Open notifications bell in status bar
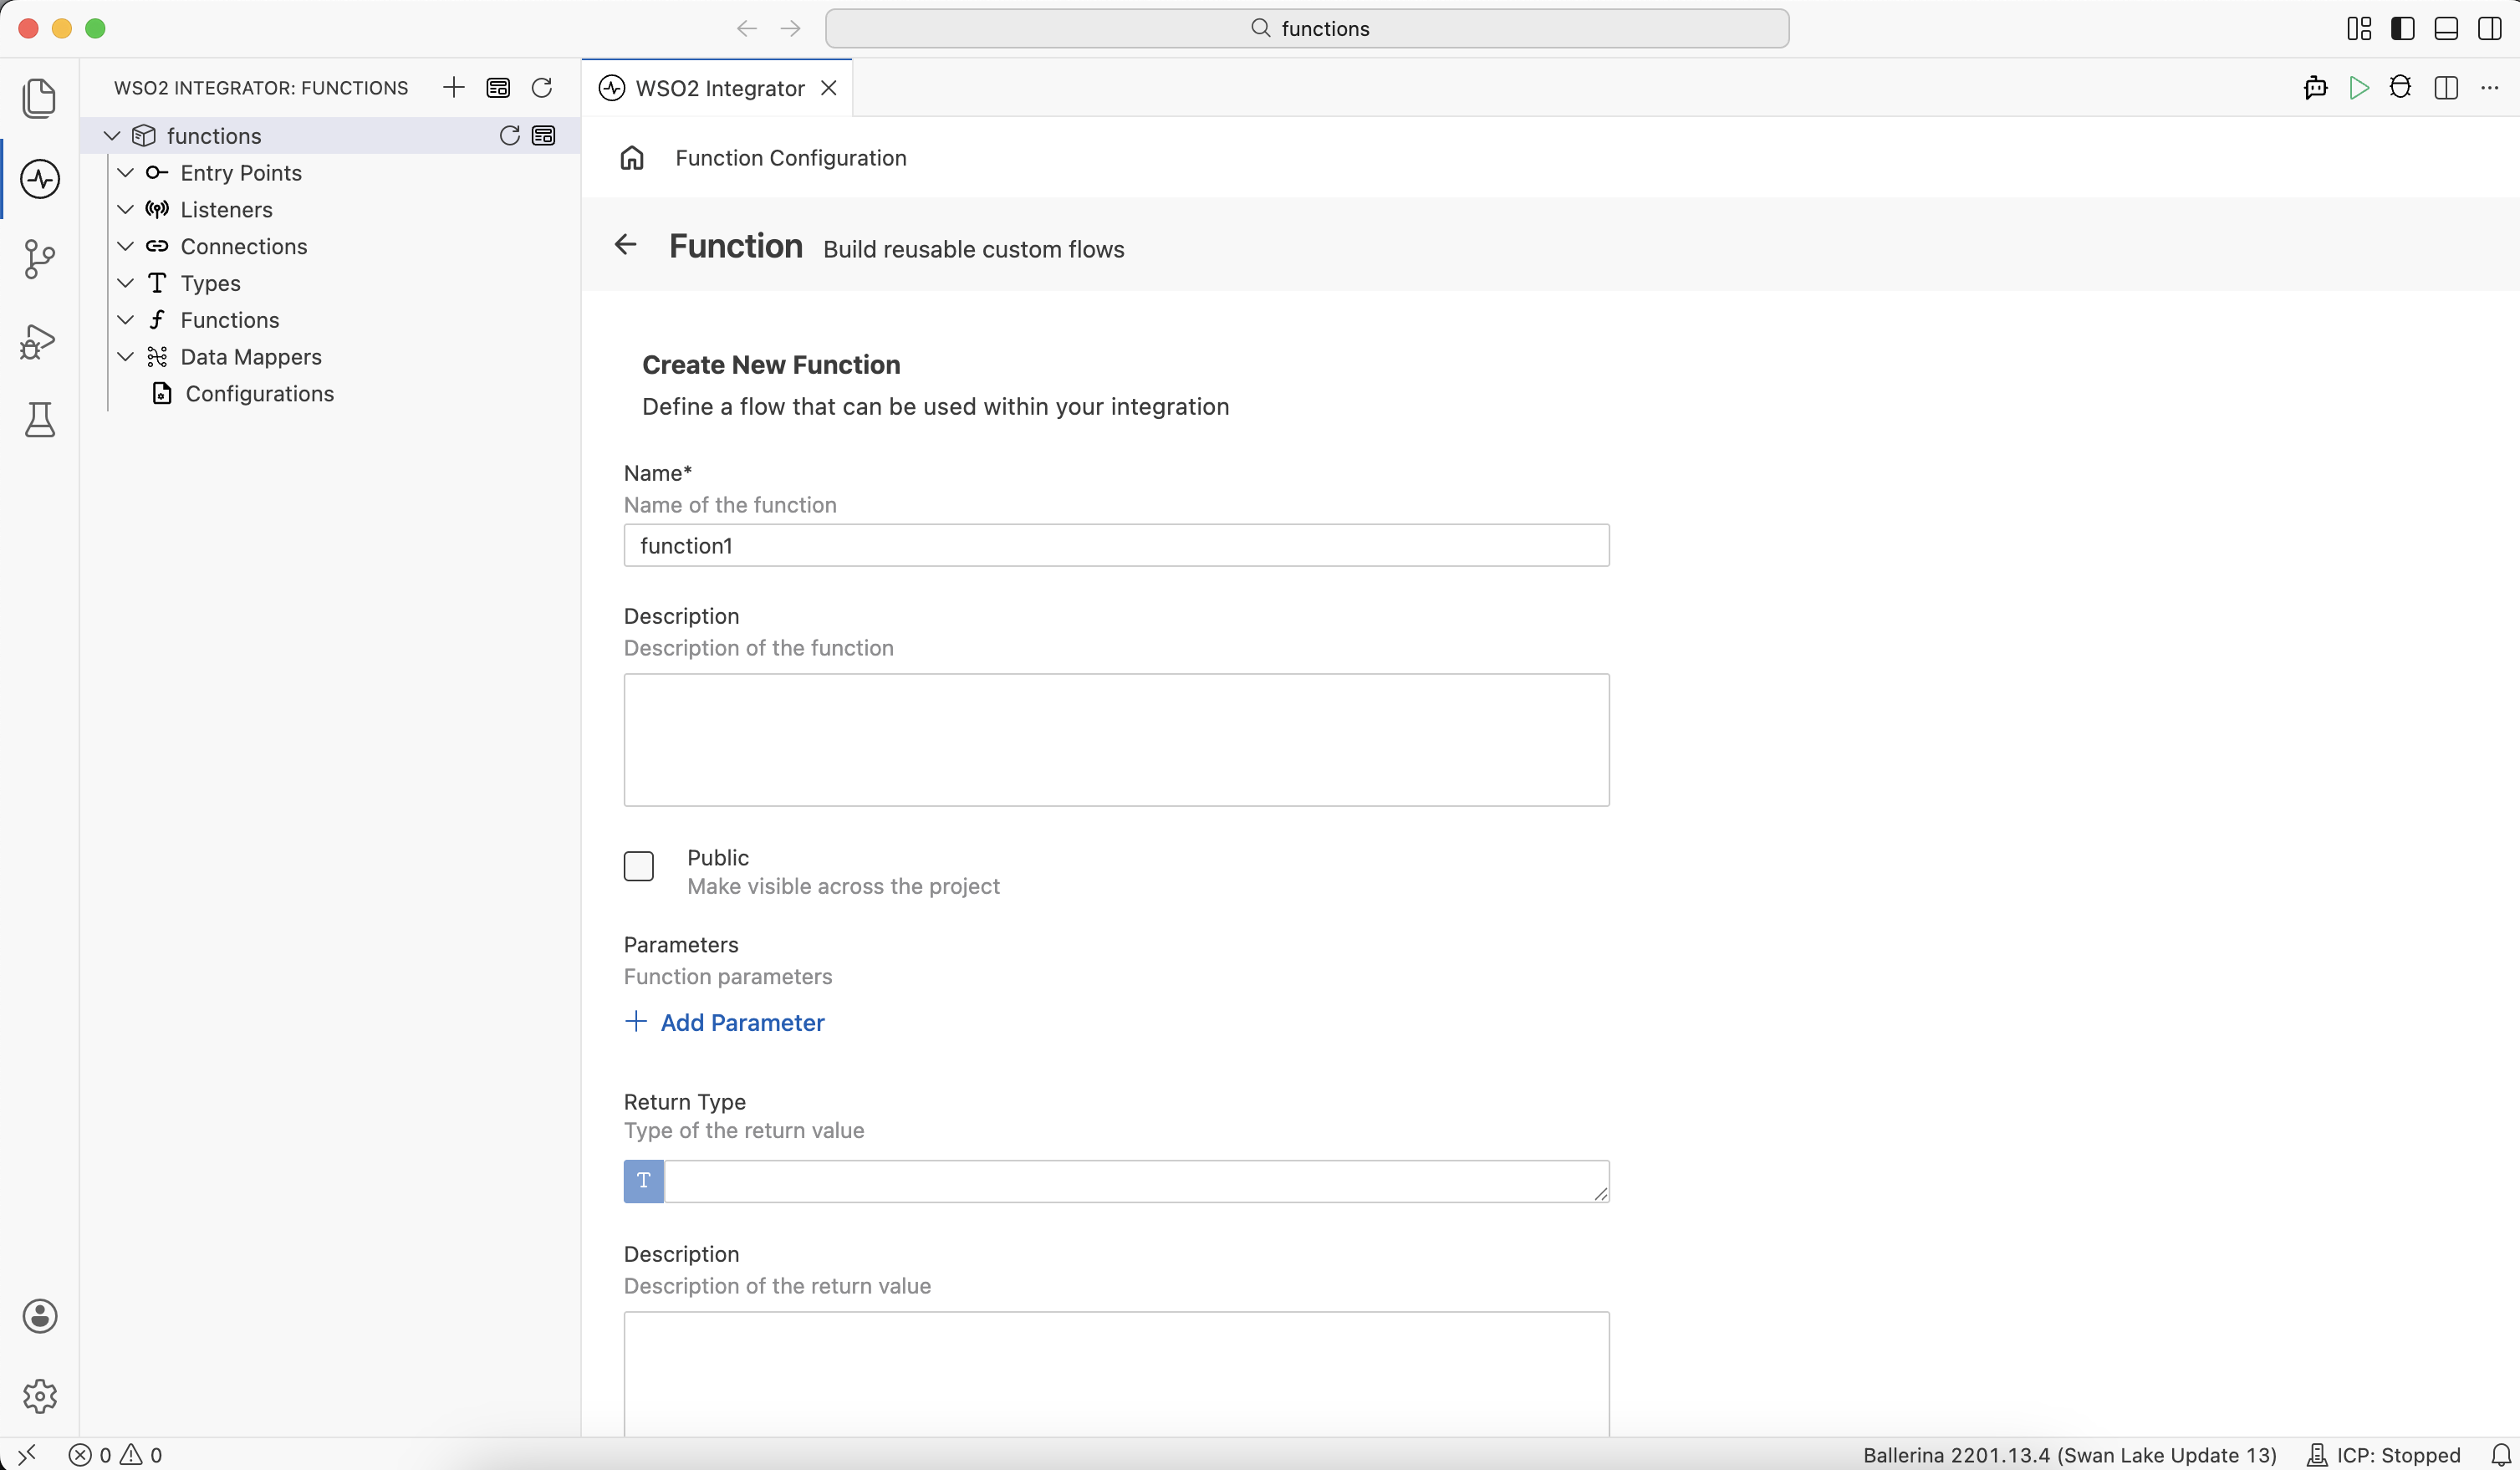 click(2501, 1455)
